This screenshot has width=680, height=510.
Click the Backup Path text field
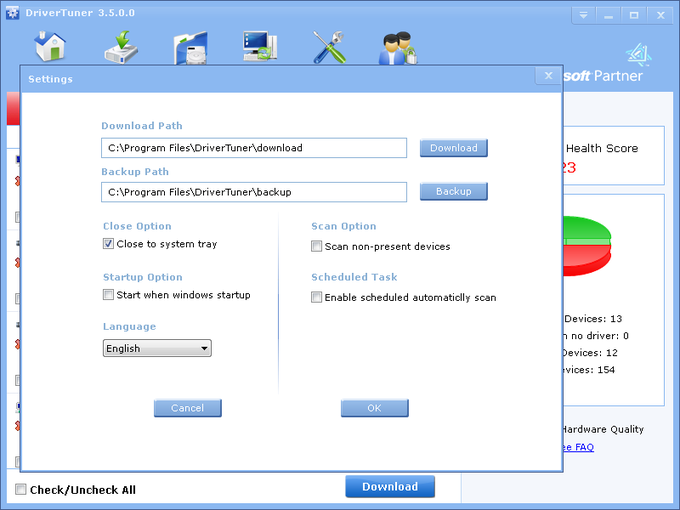coord(254,192)
